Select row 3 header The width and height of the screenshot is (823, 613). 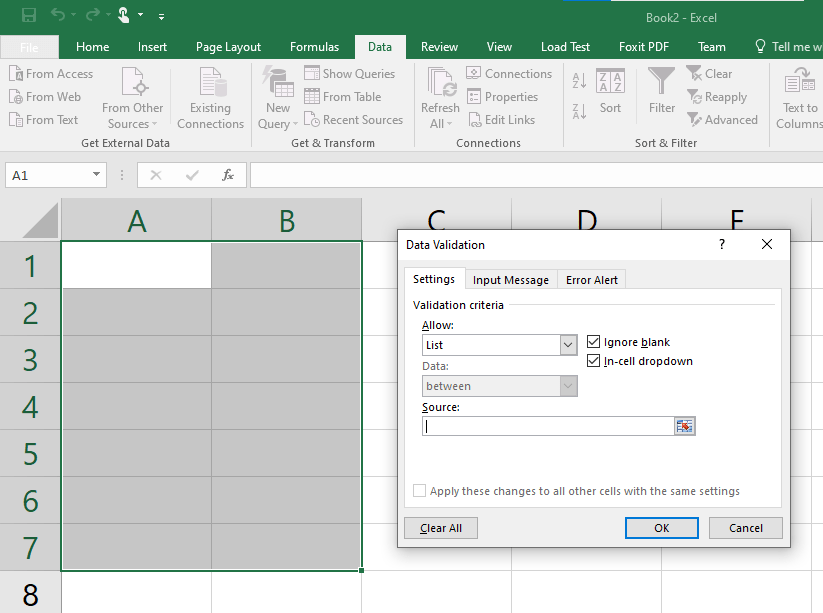tap(30, 360)
